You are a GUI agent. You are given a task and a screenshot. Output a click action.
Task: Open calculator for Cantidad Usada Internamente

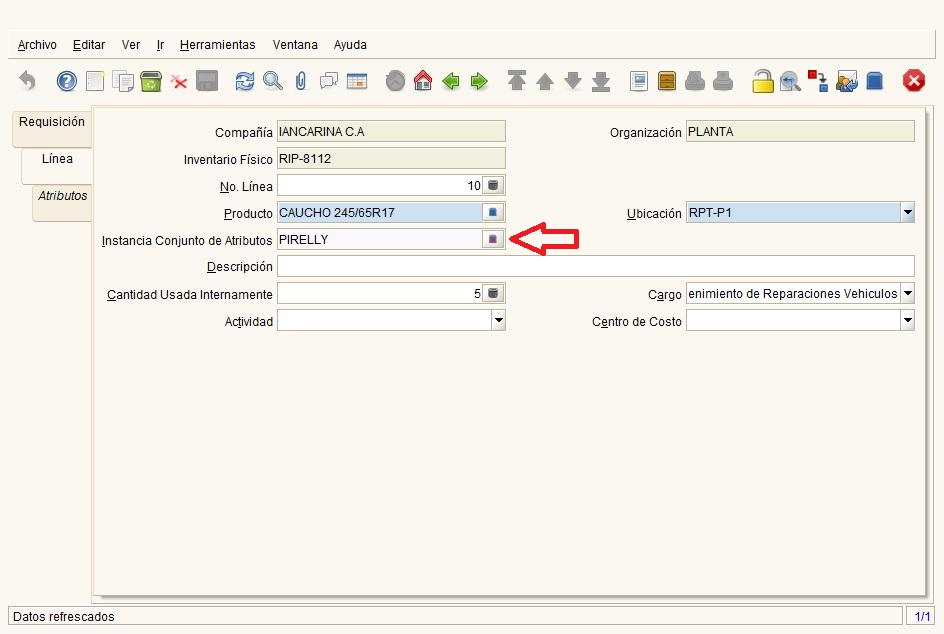[494, 294]
